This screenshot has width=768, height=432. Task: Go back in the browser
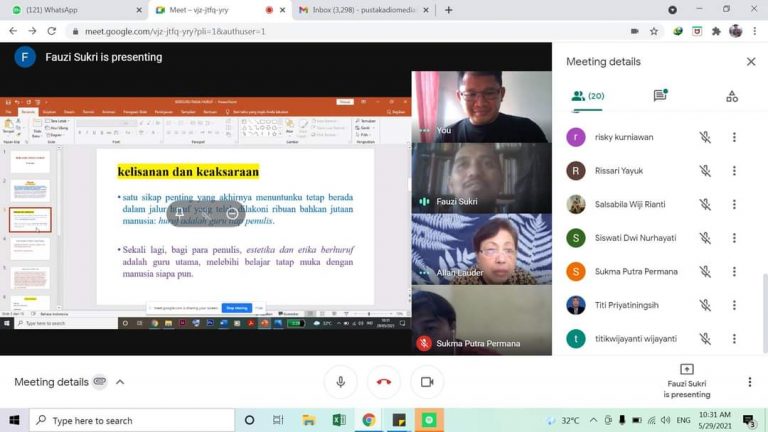[x=13, y=31]
